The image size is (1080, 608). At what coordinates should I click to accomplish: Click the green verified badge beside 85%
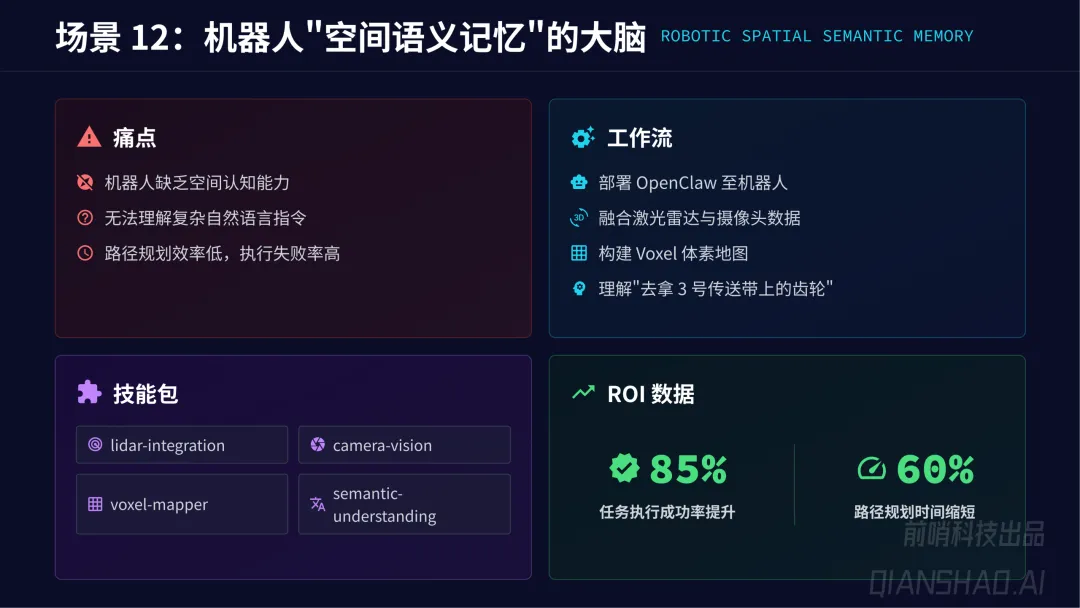(625, 468)
